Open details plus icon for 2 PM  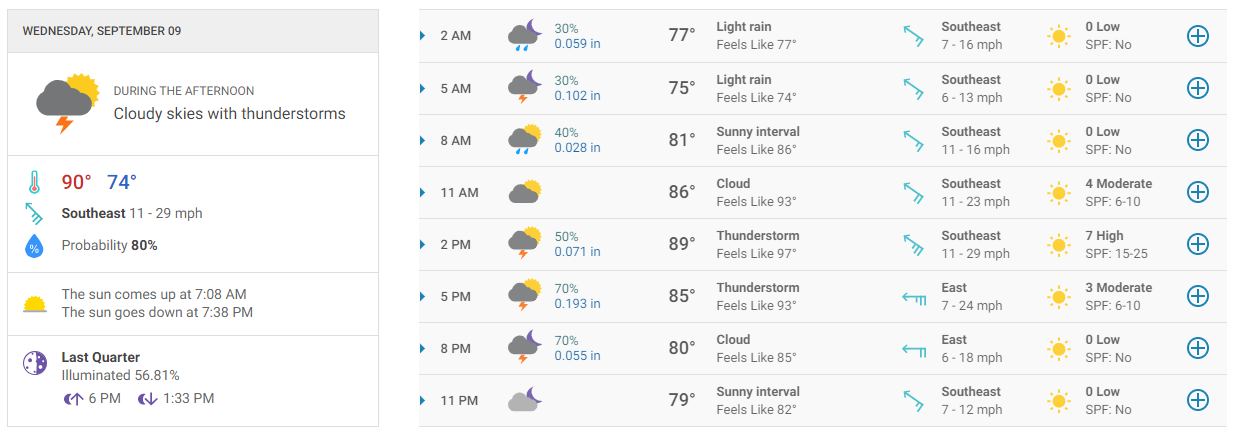[1197, 244]
